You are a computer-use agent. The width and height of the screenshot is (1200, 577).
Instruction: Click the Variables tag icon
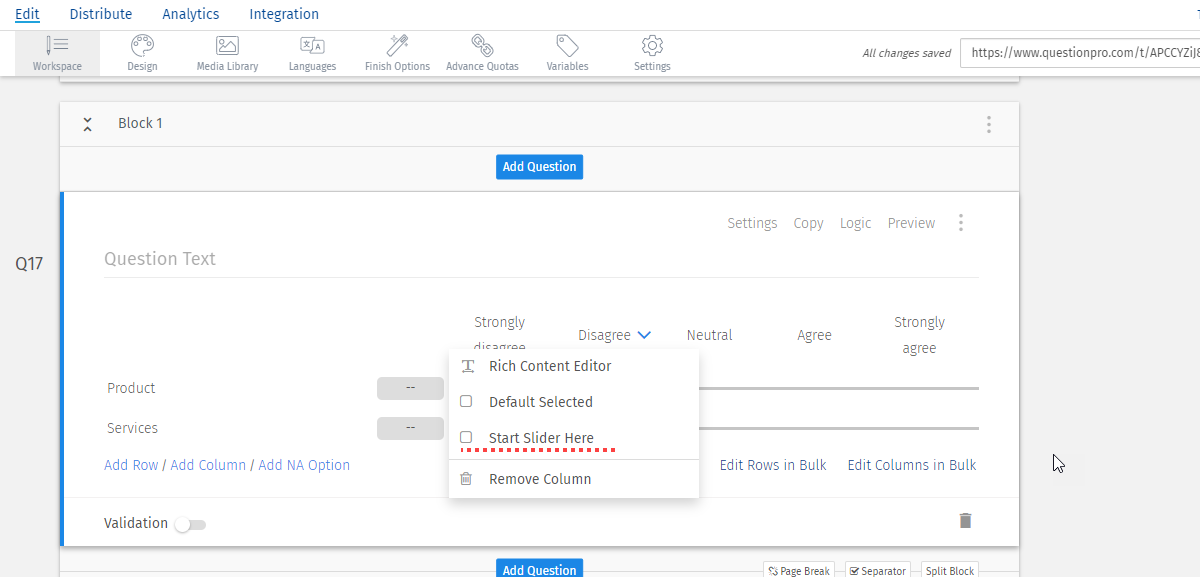tap(567, 46)
